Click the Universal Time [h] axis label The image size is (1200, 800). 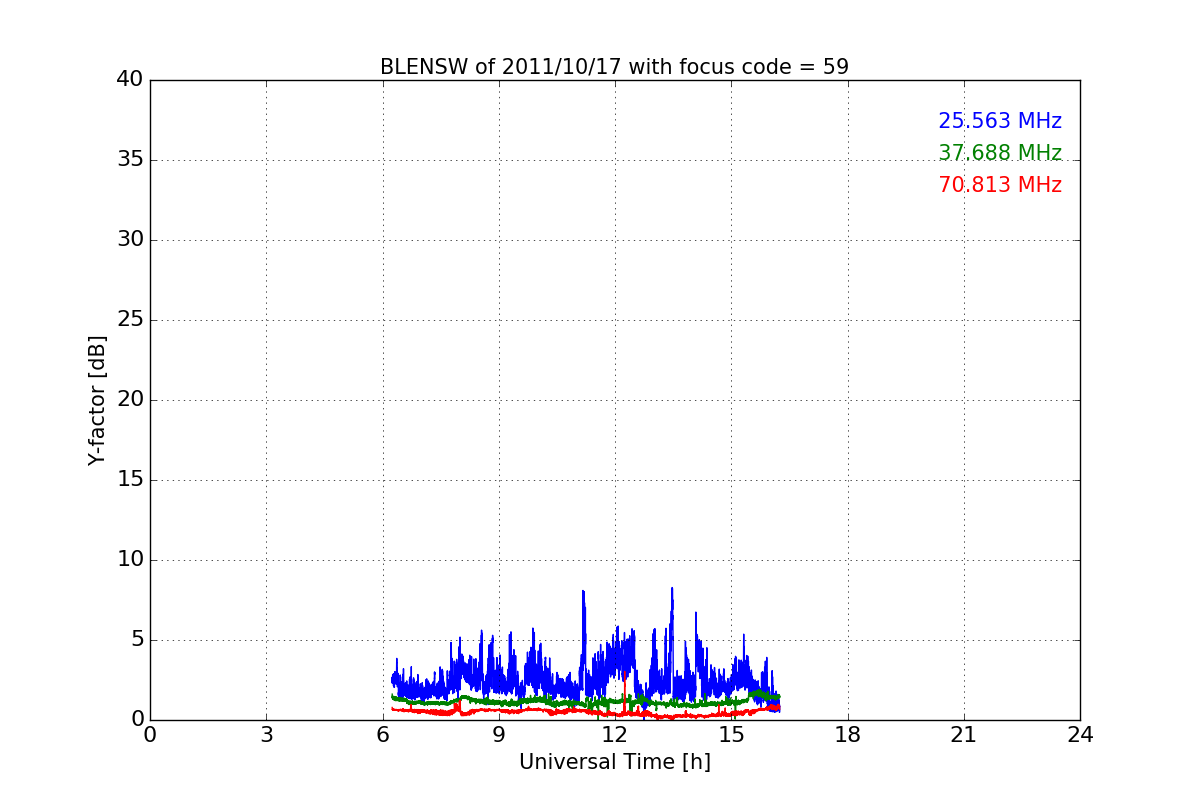coord(614,762)
